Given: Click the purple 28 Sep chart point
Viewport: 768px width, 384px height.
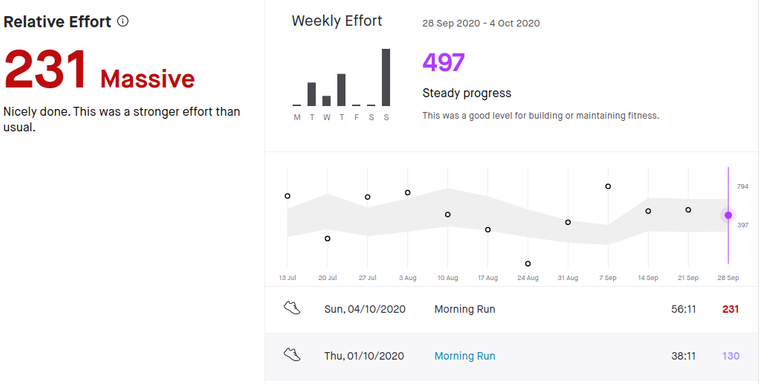Looking at the screenshot, I should (728, 216).
